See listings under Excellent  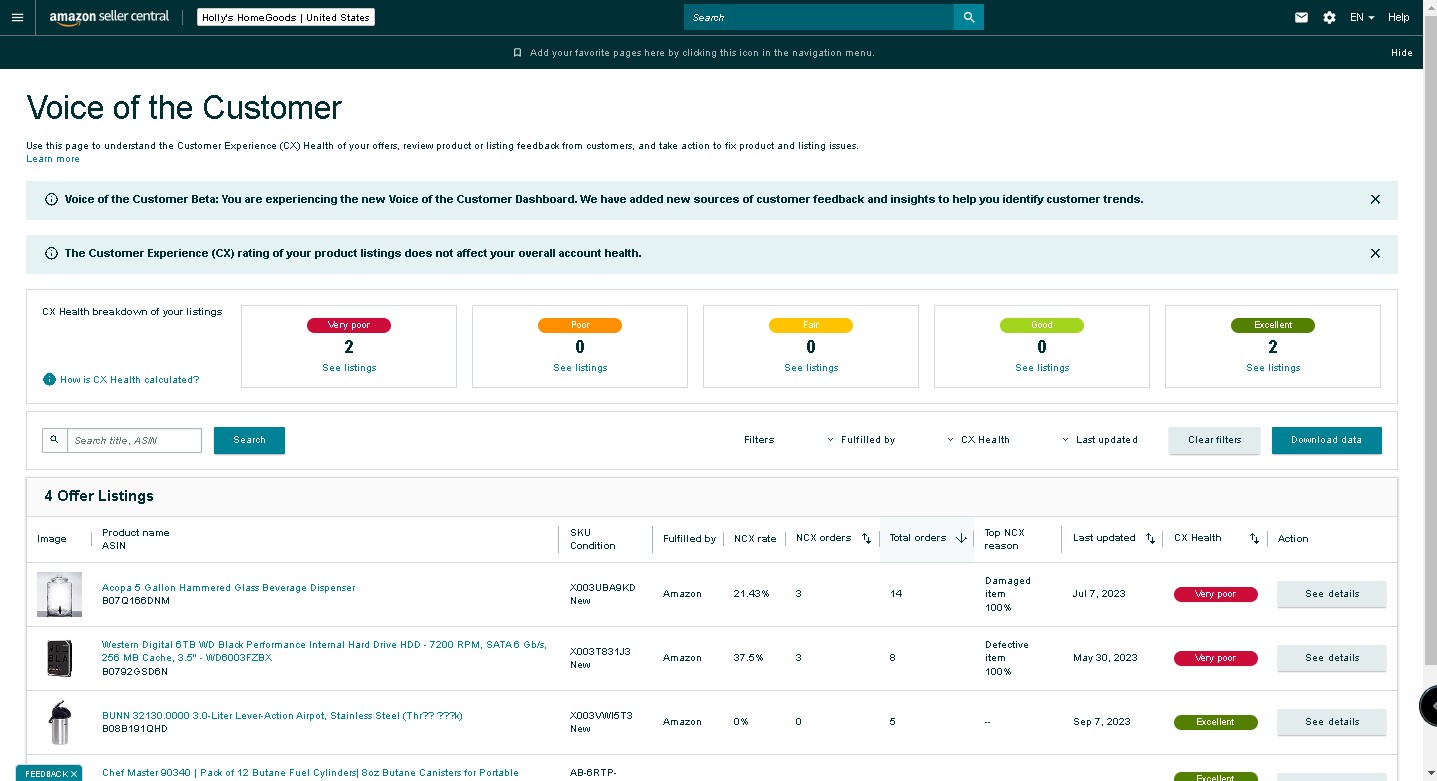click(1273, 368)
